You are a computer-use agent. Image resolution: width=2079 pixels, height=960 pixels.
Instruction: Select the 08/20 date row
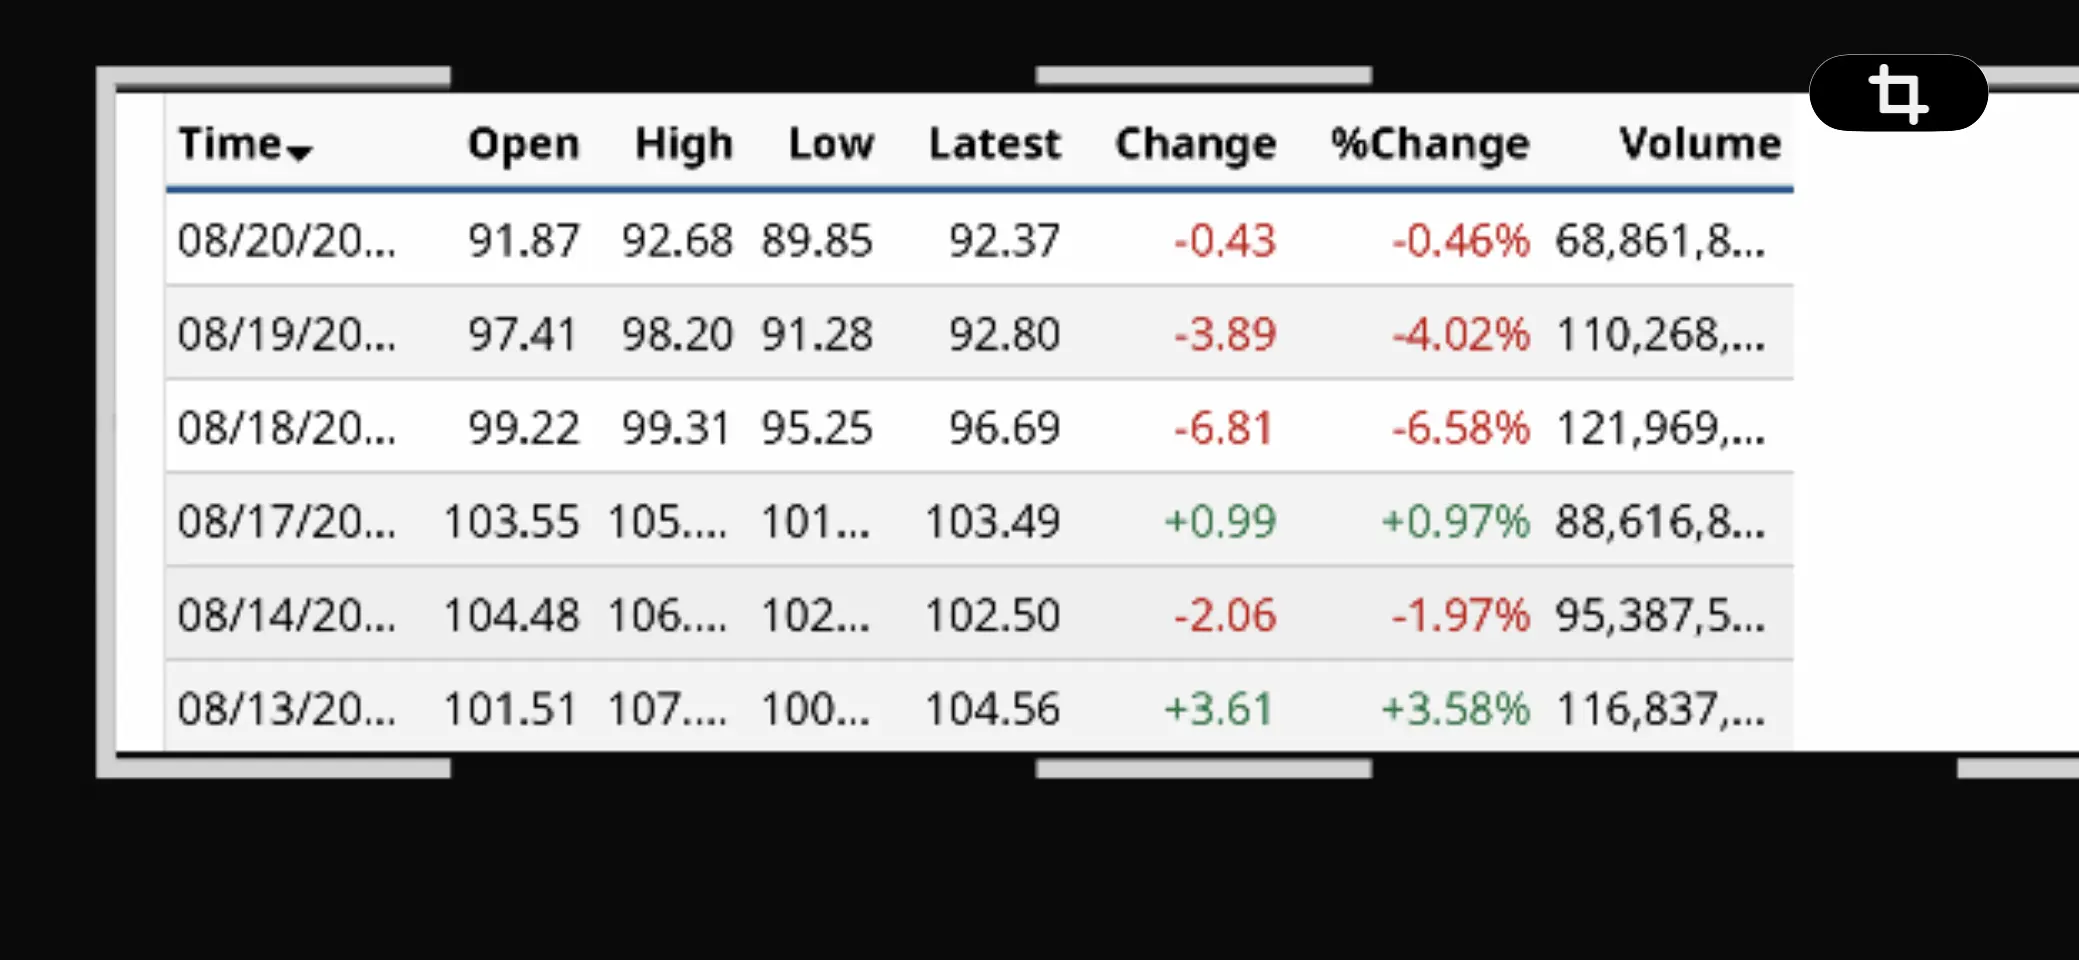coord(979,240)
